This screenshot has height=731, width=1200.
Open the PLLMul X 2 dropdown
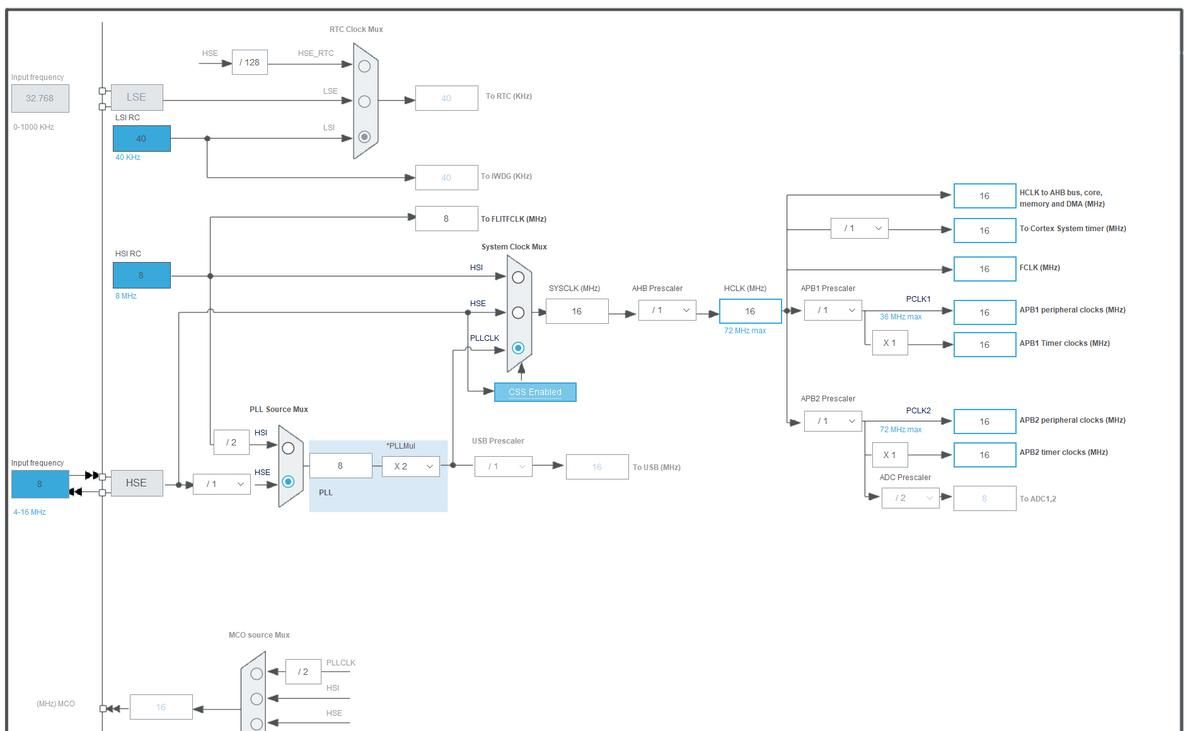411,466
